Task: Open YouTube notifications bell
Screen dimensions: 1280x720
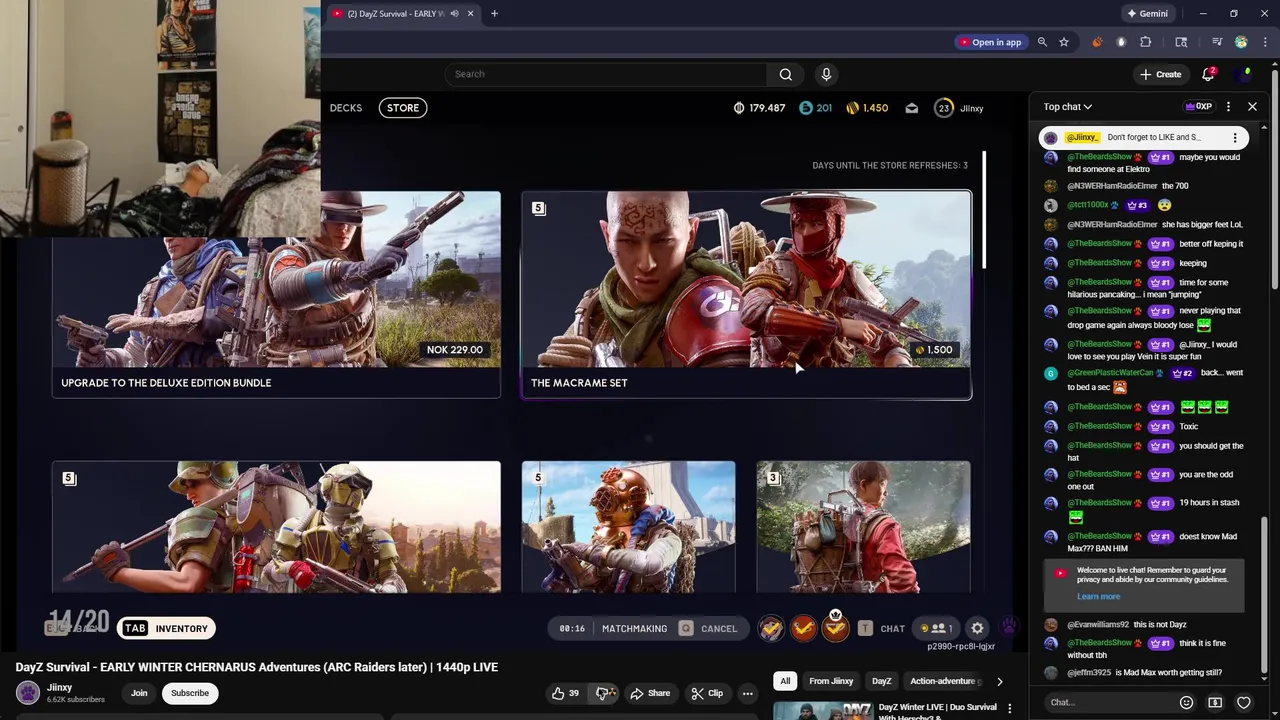Action: 1208,74
